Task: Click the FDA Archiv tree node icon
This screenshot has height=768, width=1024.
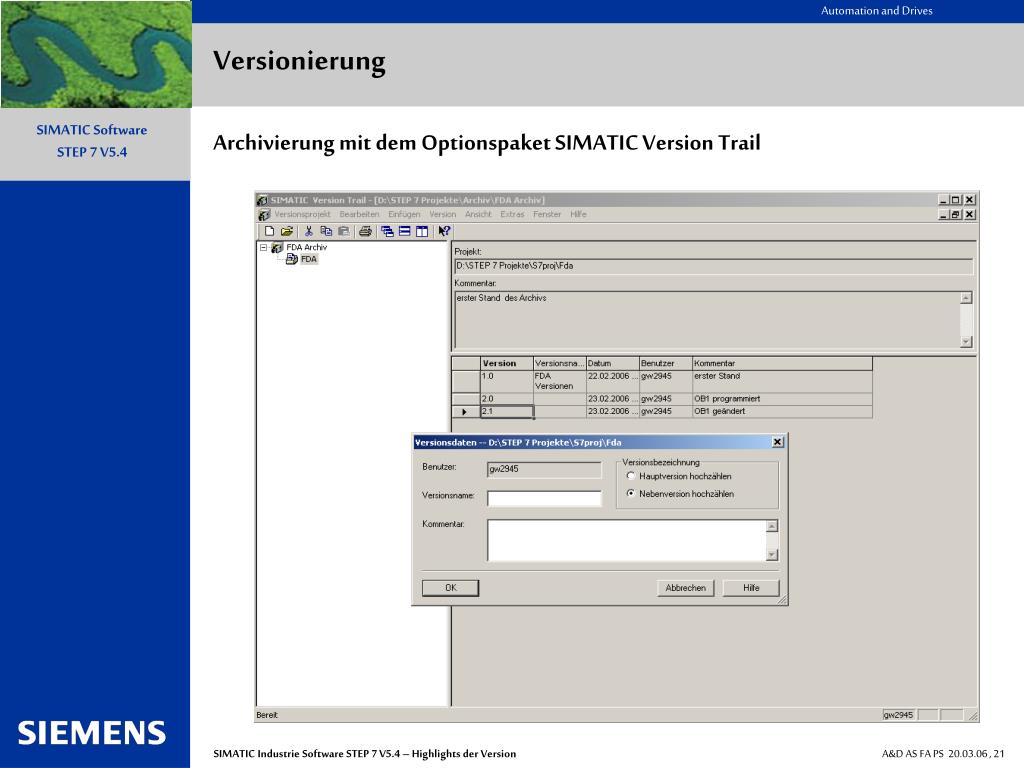Action: point(277,248)
